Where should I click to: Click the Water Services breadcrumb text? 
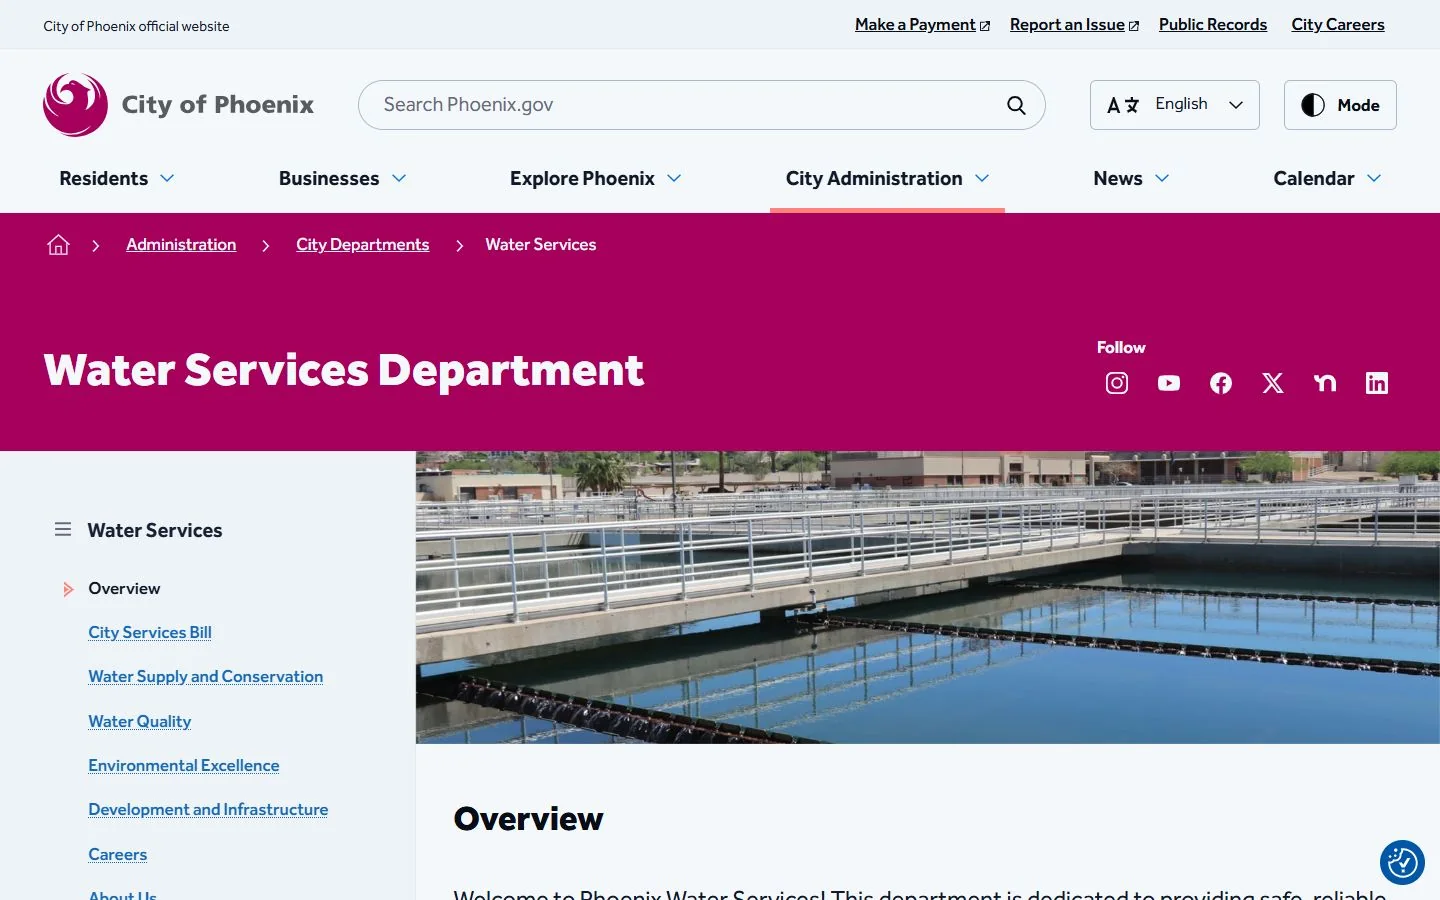[x=541, y=245]
